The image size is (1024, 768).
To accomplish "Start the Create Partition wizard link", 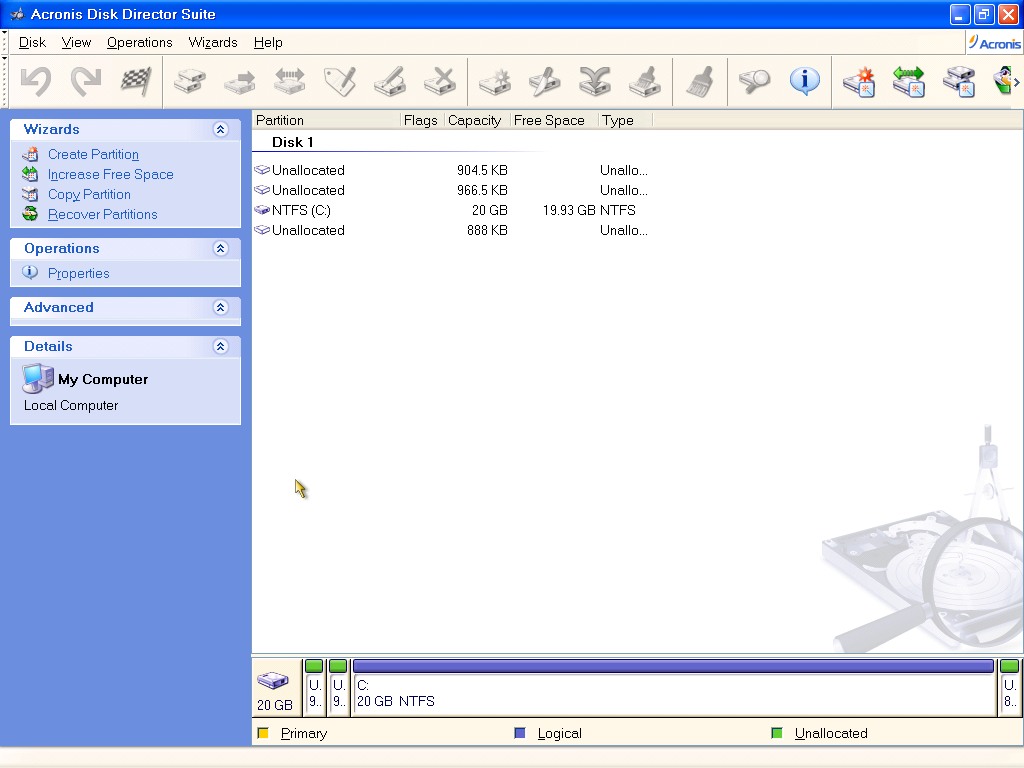I will click(x=93, y=154).
